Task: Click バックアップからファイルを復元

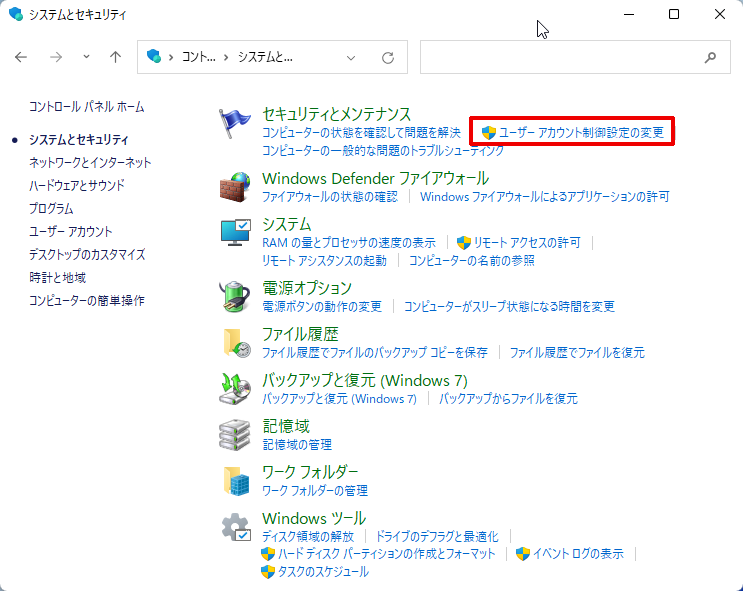Action: pyautogui.click(x=508, y=399)
